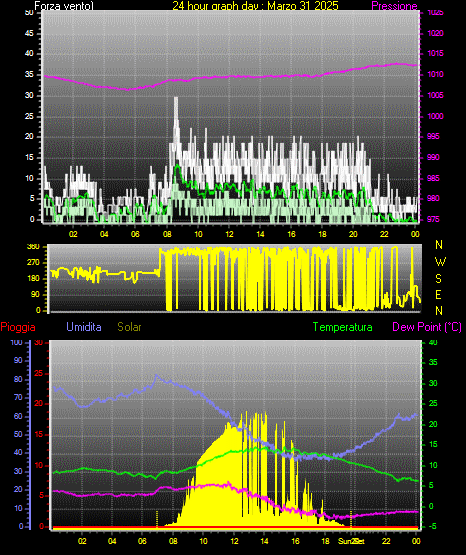
Task: Click "70" on the blue humidity axis
Action: (18, 397)
